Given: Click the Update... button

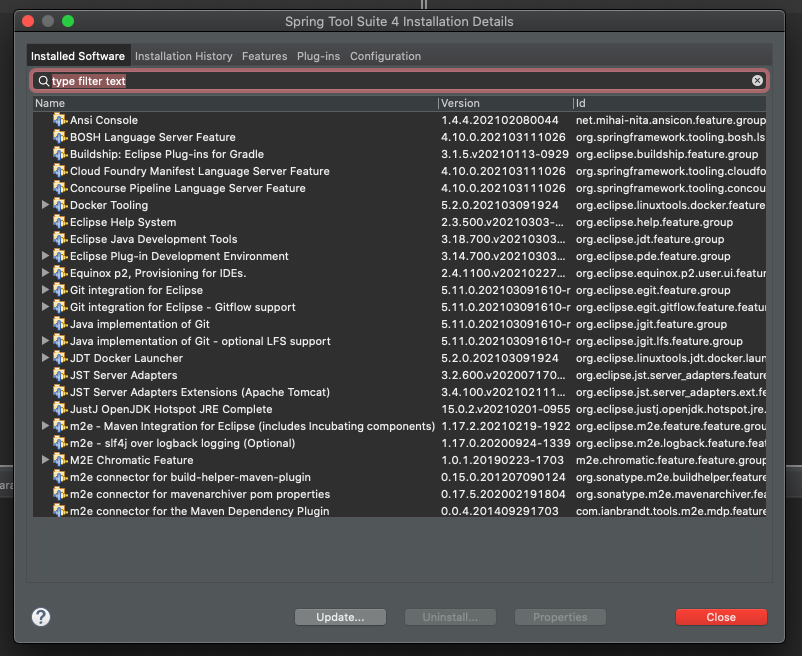Looking at the screenshot, I should (x=340, y=617).
